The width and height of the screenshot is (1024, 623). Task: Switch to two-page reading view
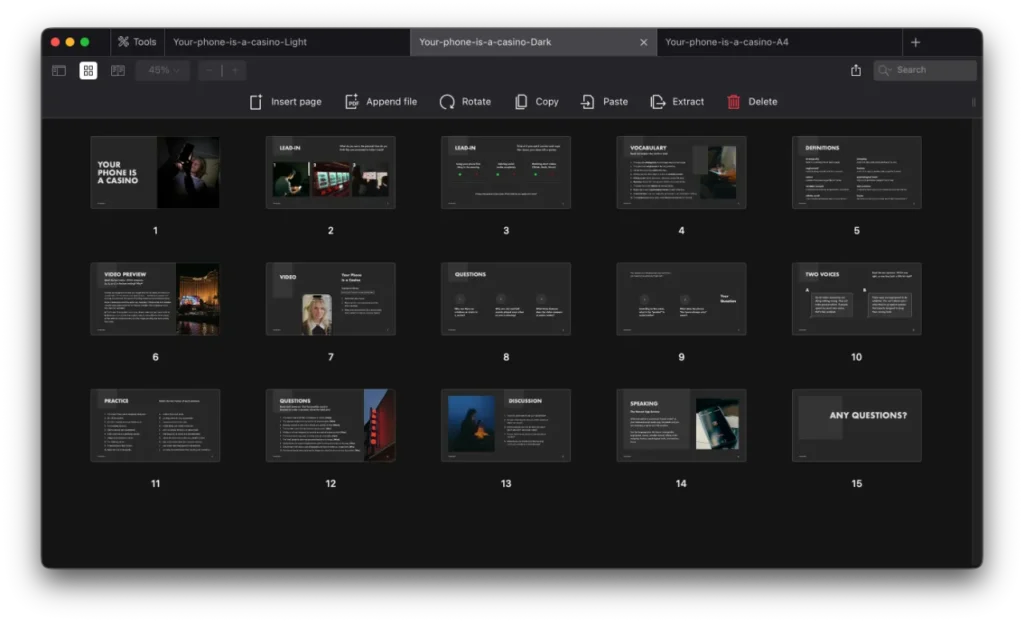[x=118, y=71]
